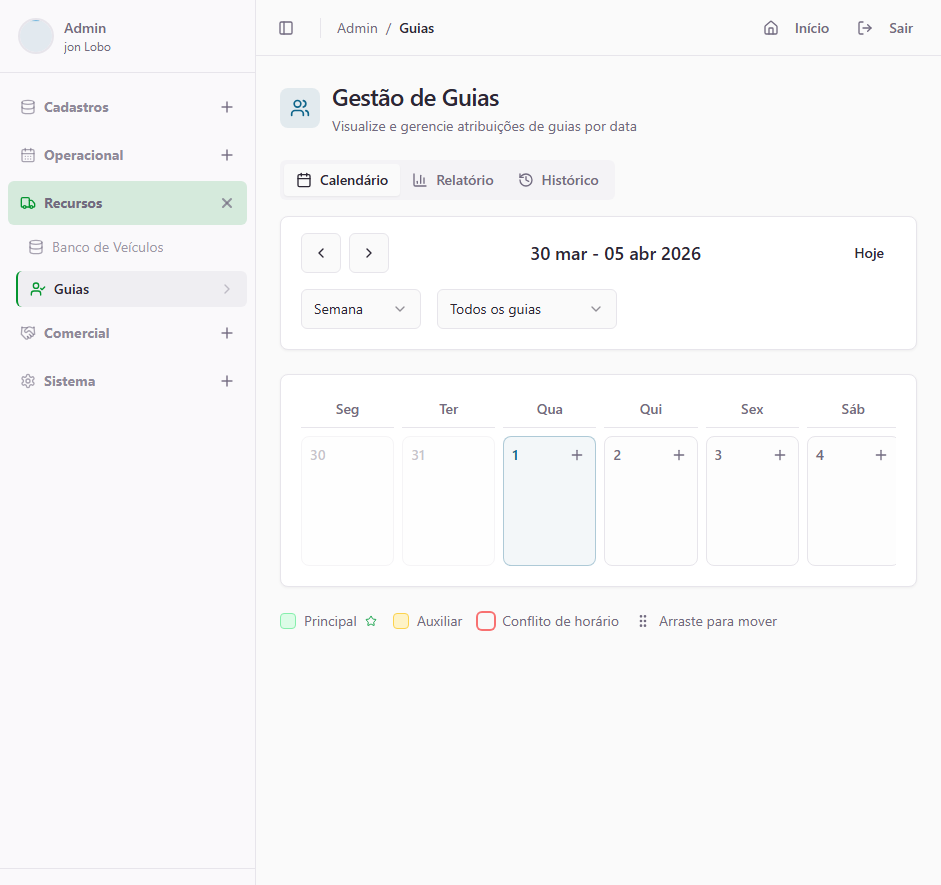Open the Histórico tab
941x885 pixels.
tap(558, 180)
